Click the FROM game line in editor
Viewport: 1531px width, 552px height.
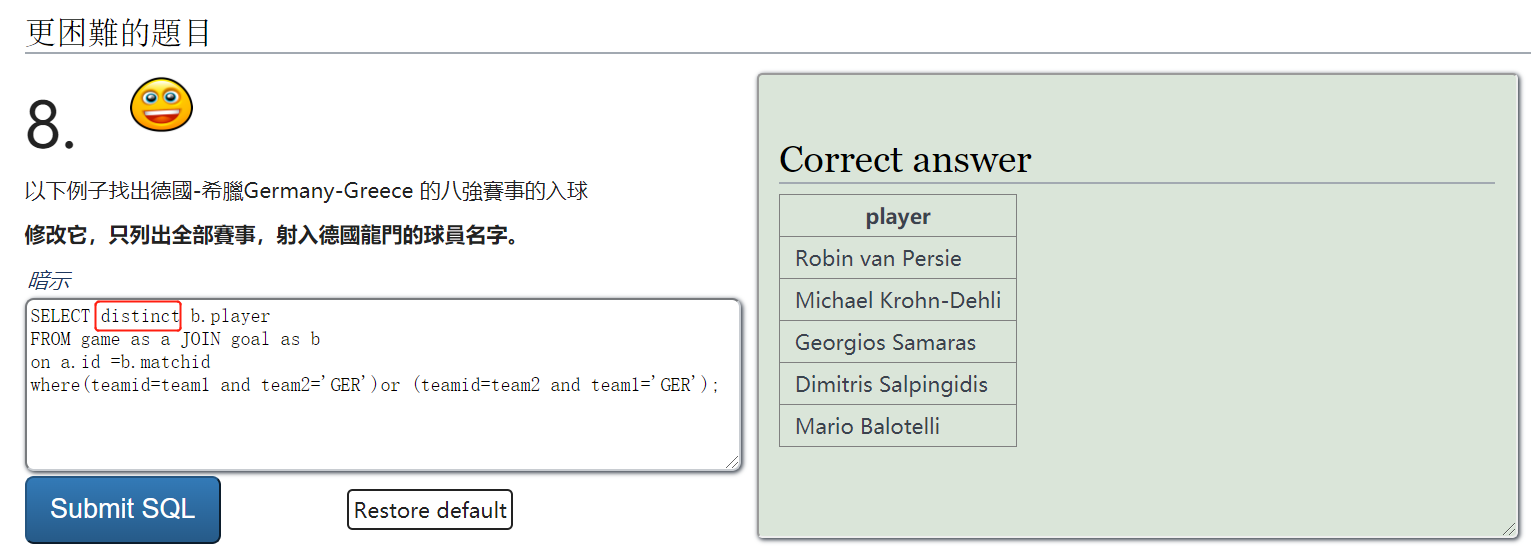tap(175, 339)
